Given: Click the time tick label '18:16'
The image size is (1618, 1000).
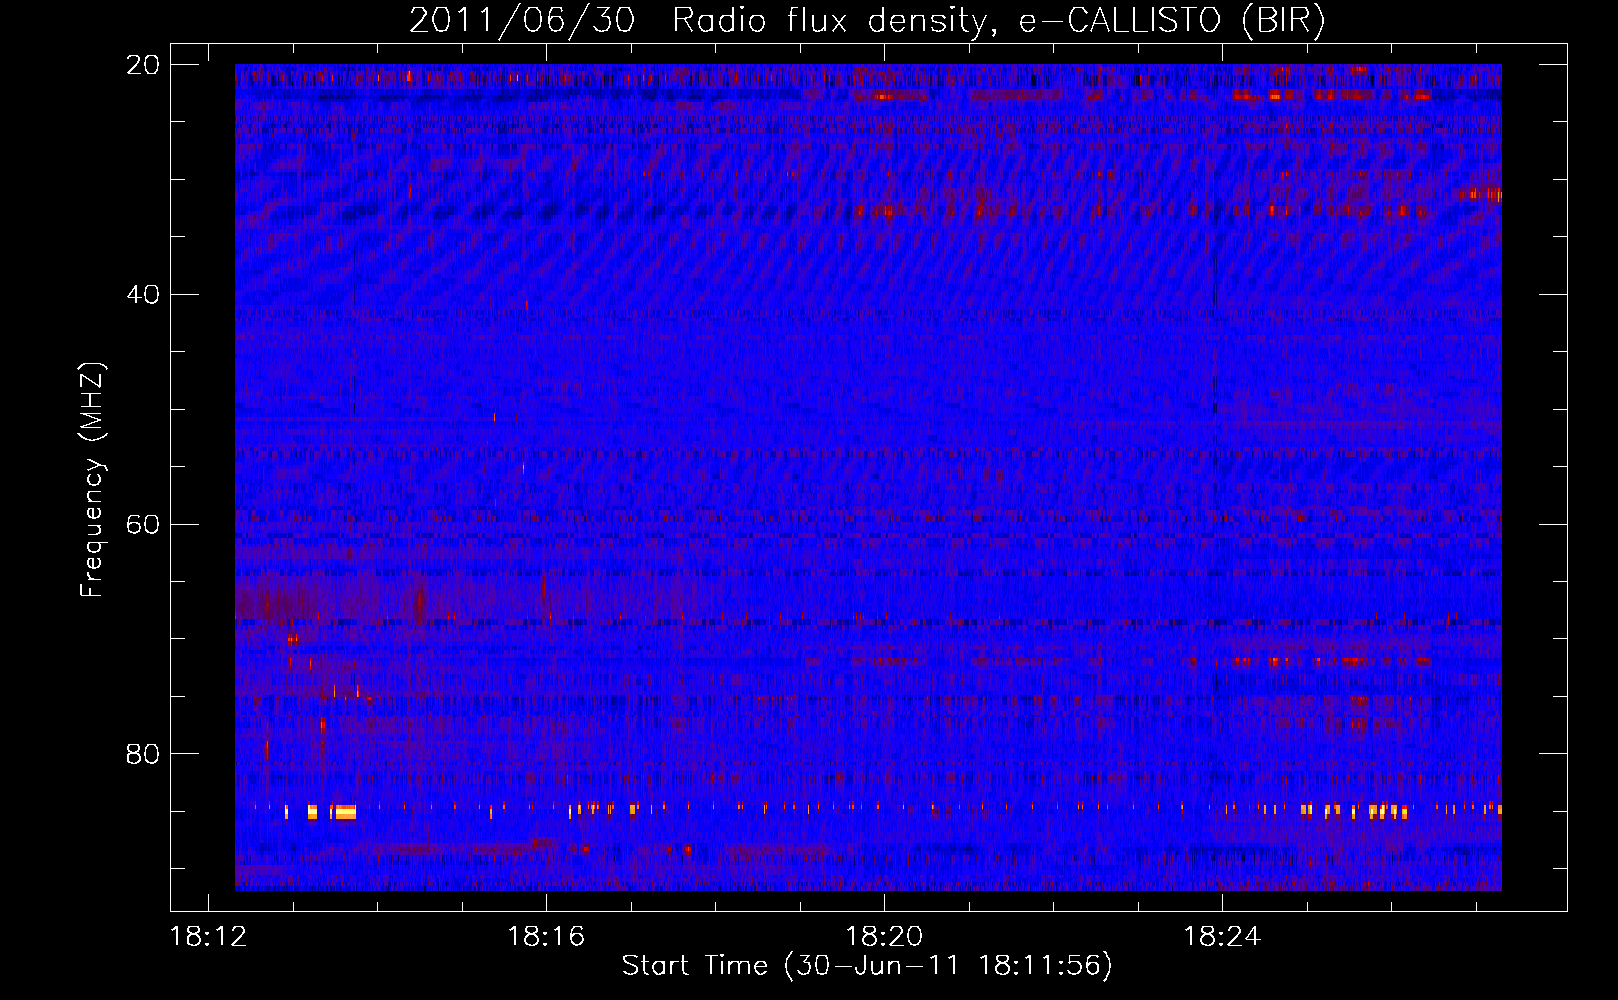Looking at the screenshot, I should [x=546, y=937].
